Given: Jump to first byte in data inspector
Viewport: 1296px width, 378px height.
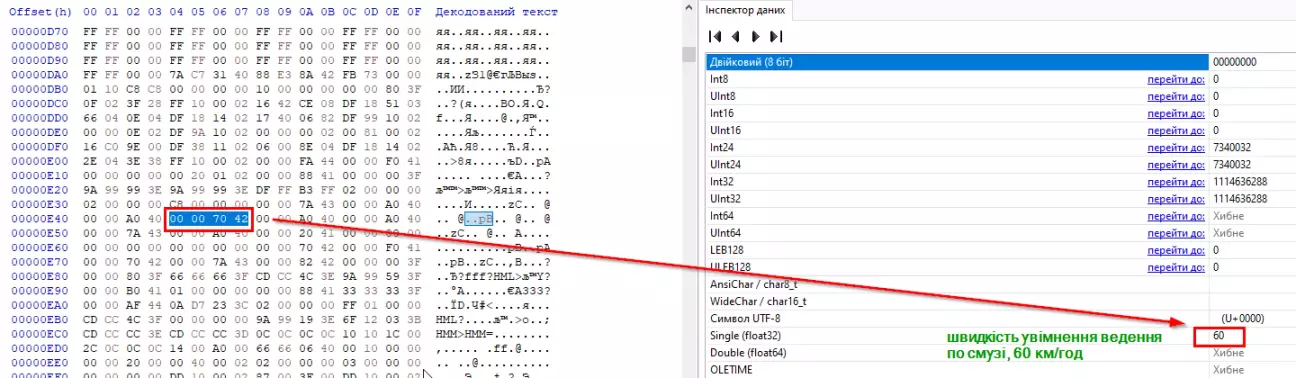Looking at the screenshot, I should 716,37.
